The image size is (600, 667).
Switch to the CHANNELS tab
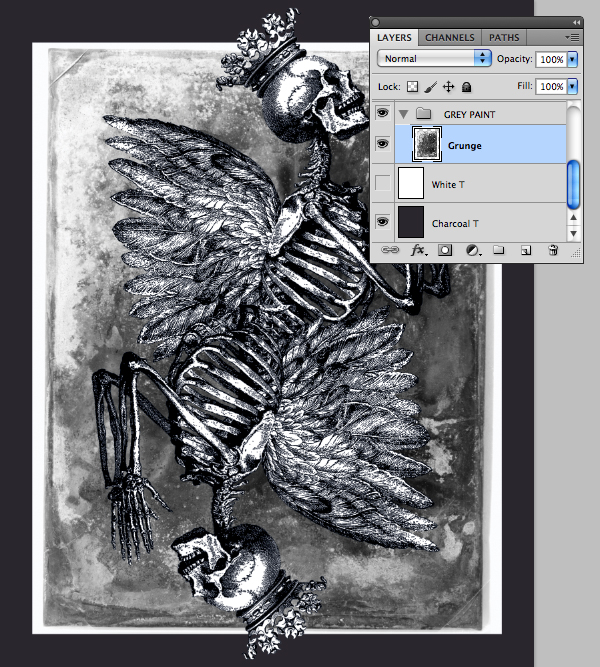(x=450, y=37)
